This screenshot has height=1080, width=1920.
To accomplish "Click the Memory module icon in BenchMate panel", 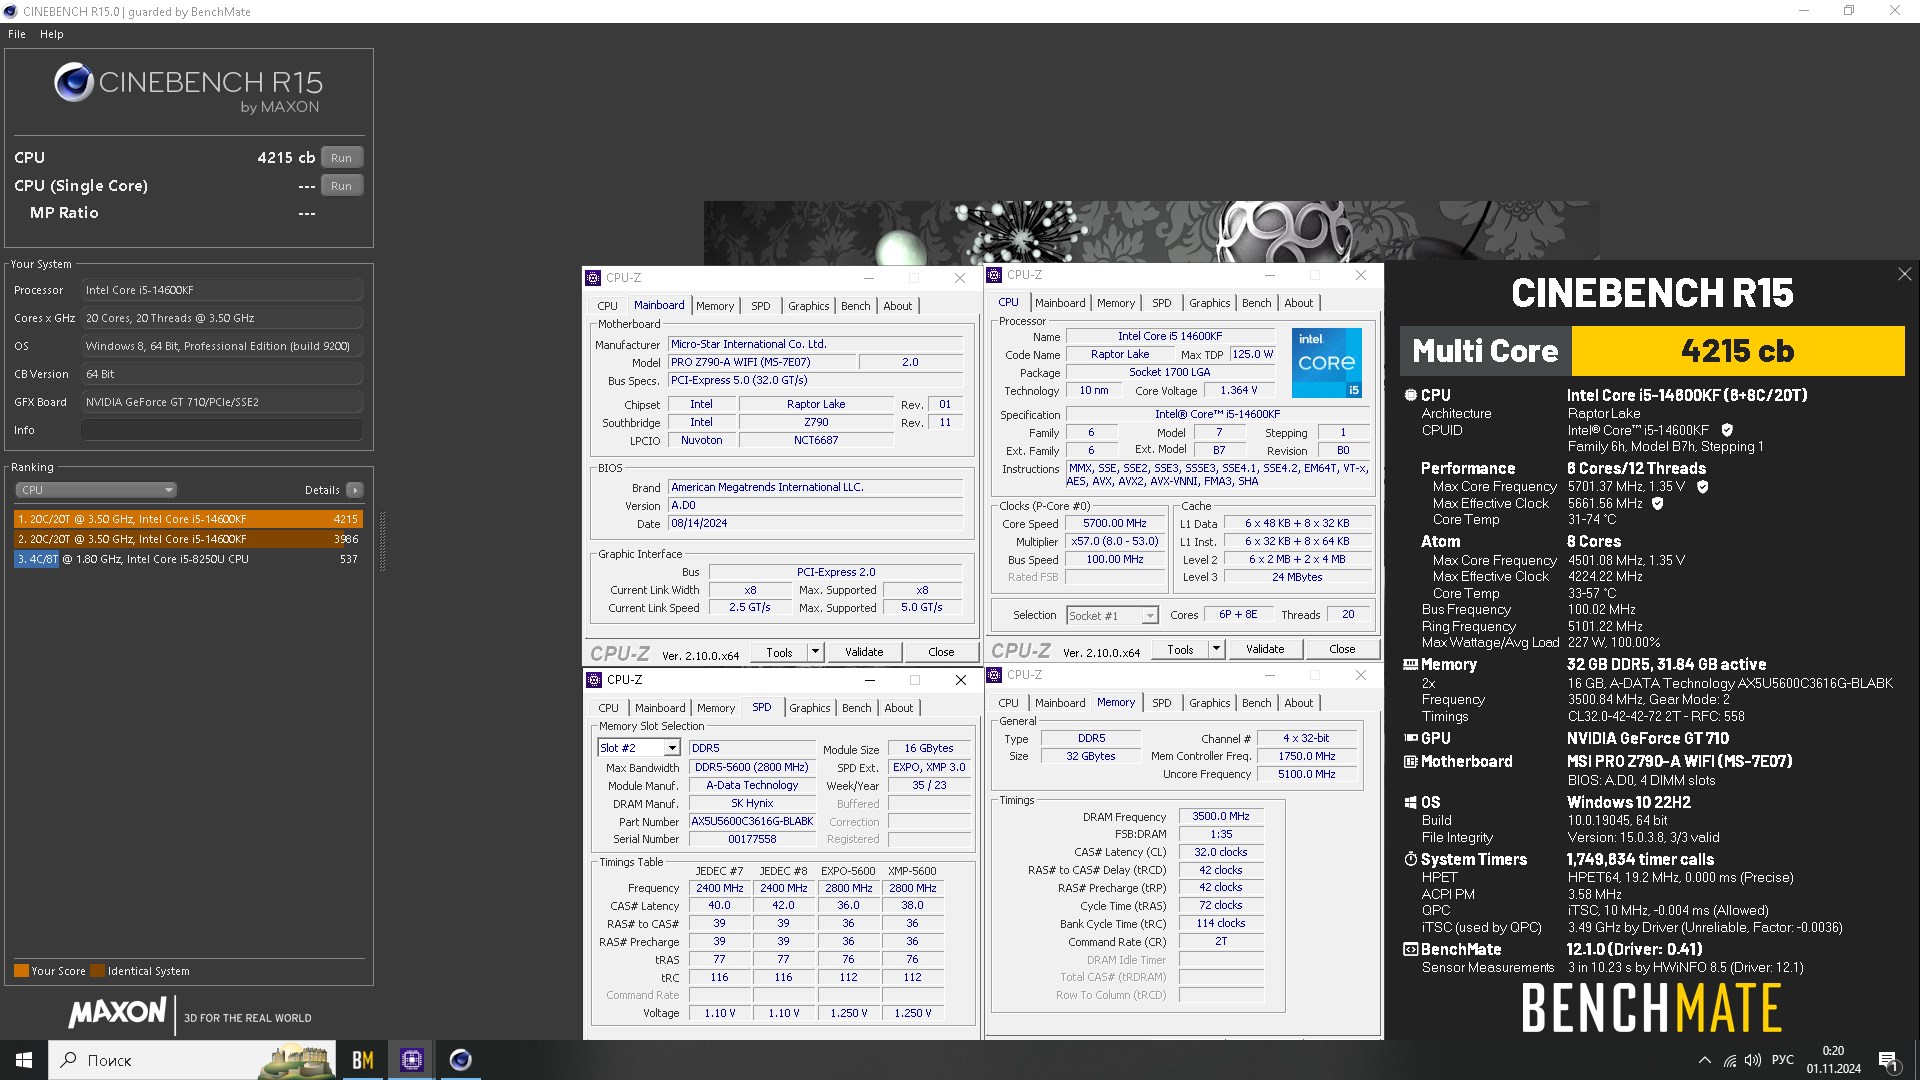I will 1411,664.
